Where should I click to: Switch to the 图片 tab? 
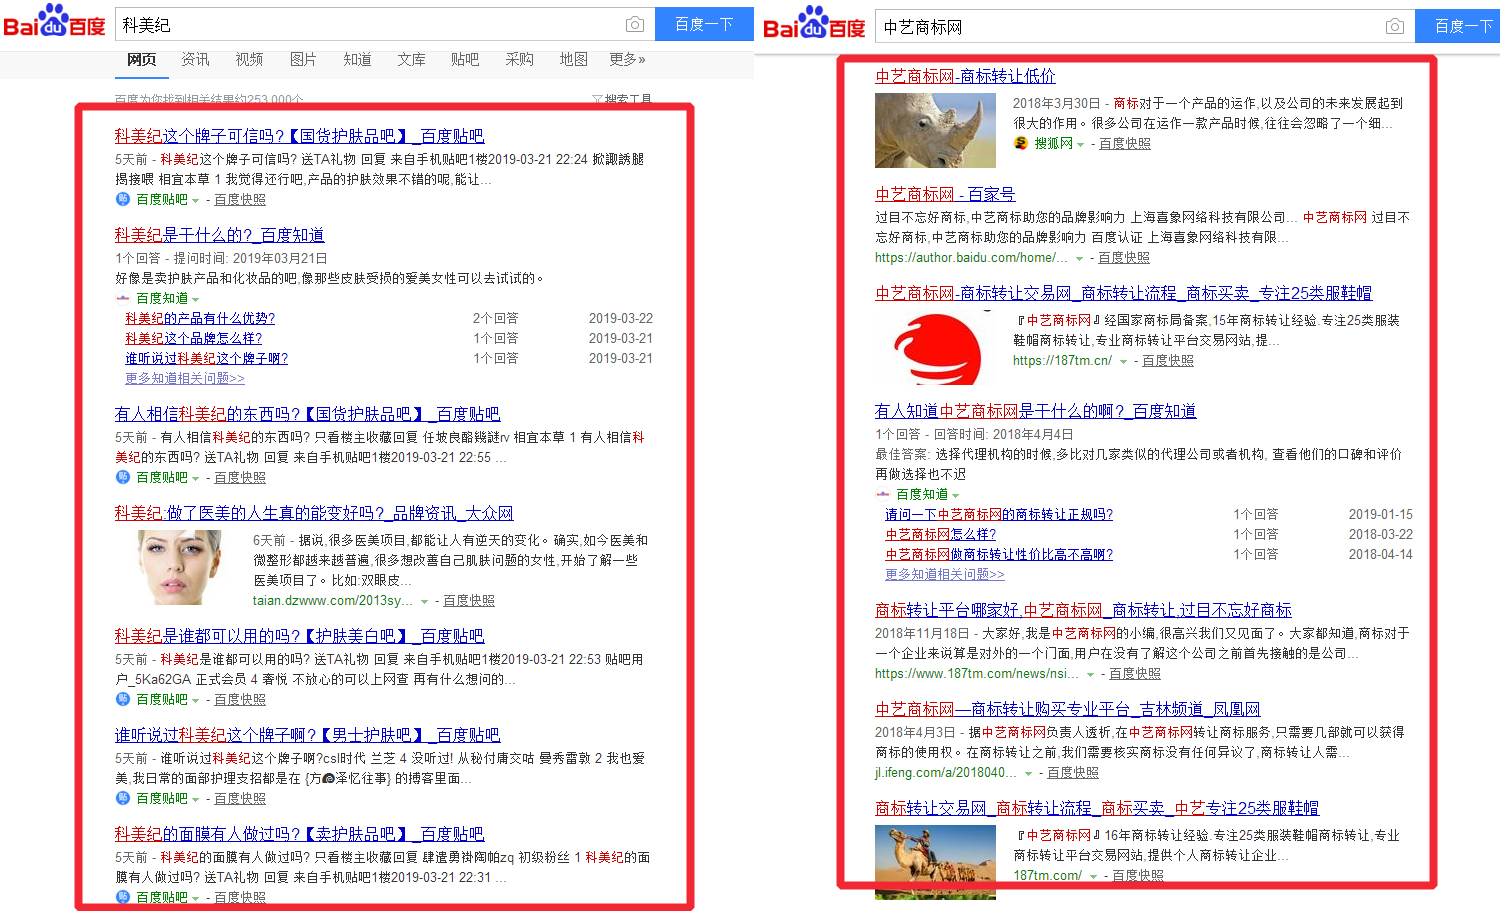(x=303, y=59)
